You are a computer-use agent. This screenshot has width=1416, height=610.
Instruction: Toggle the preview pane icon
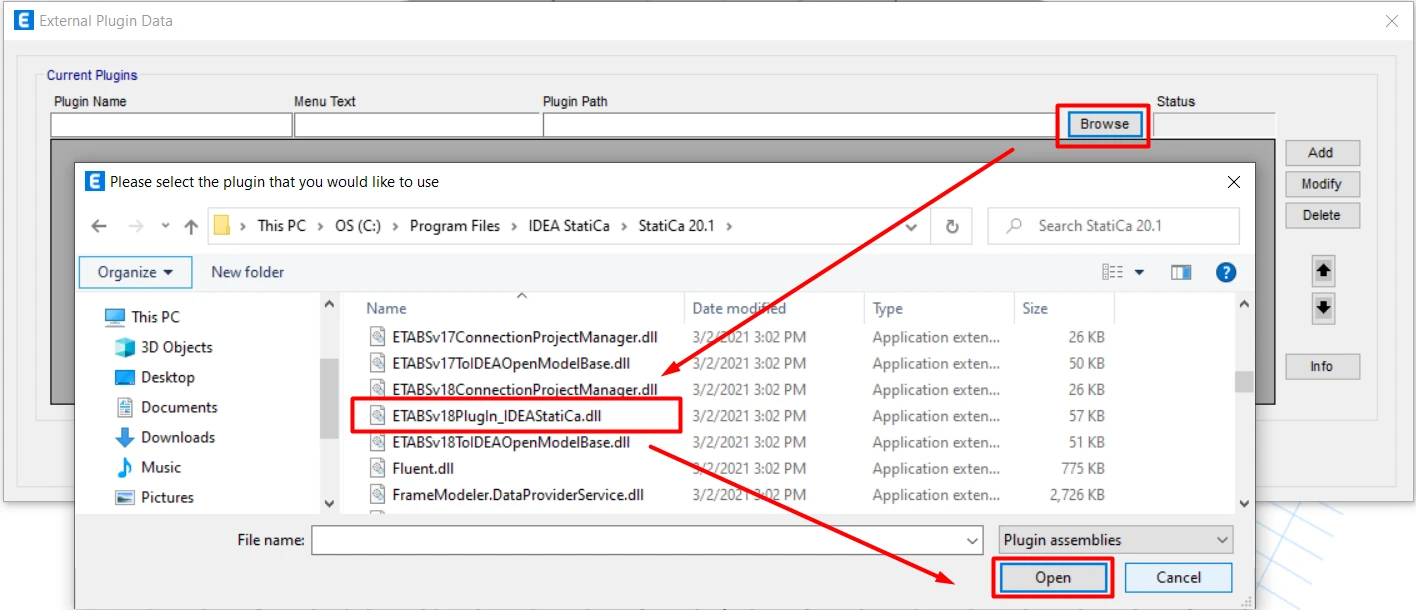(1181, 272)
